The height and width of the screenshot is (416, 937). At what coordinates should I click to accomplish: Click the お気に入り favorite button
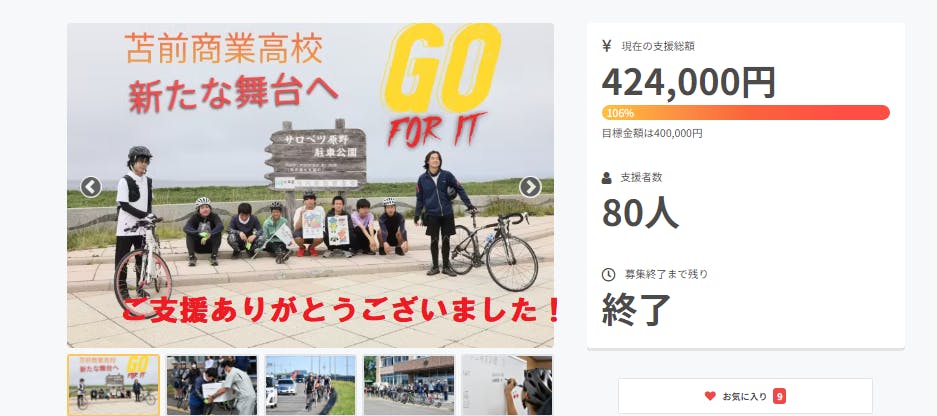pos(745,396)
